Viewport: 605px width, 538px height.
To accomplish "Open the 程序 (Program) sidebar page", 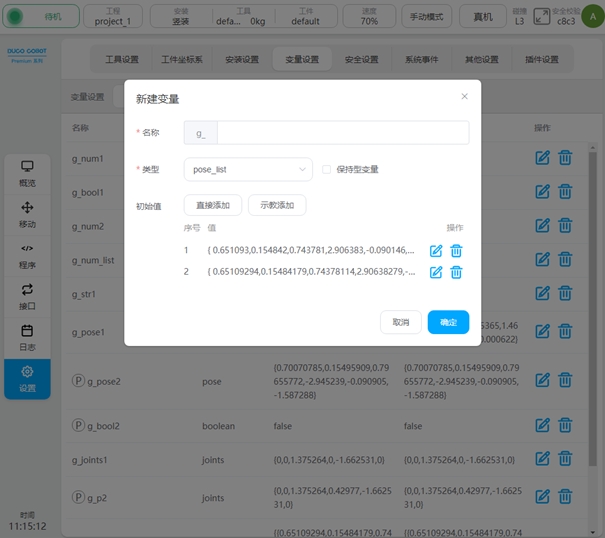I will tap(27, 256).
